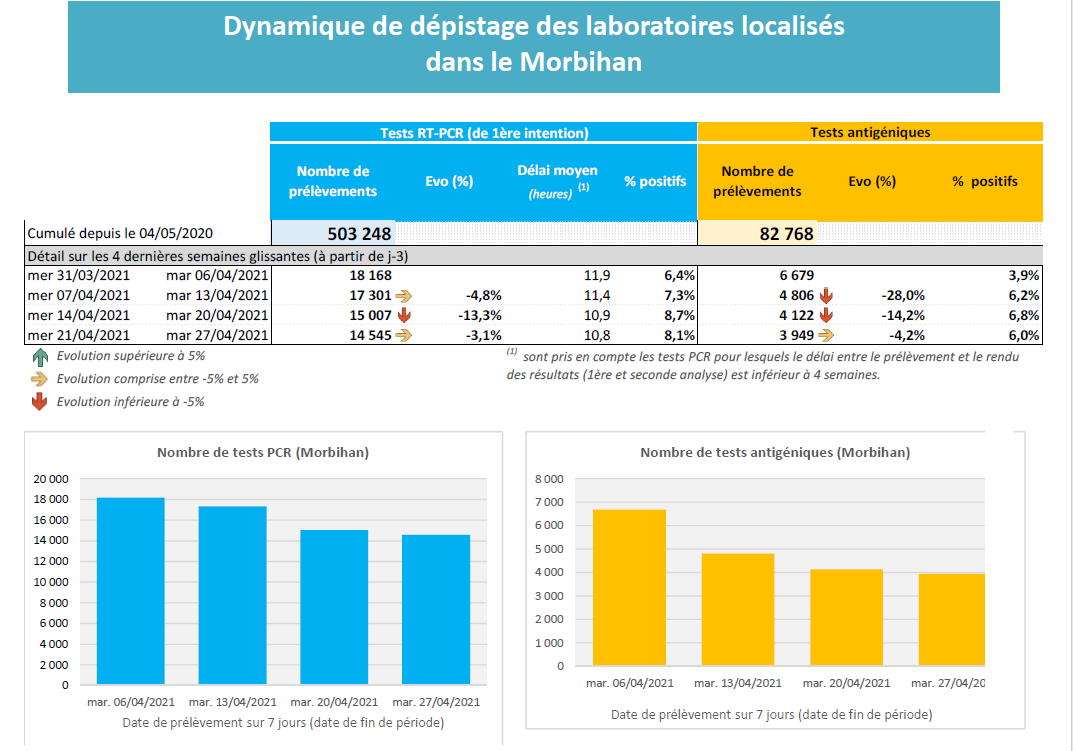Viewport: 1073px width, 751px height.
Task: Click the red down arrow beside 4 122
Action: click(x=826, y=315)
